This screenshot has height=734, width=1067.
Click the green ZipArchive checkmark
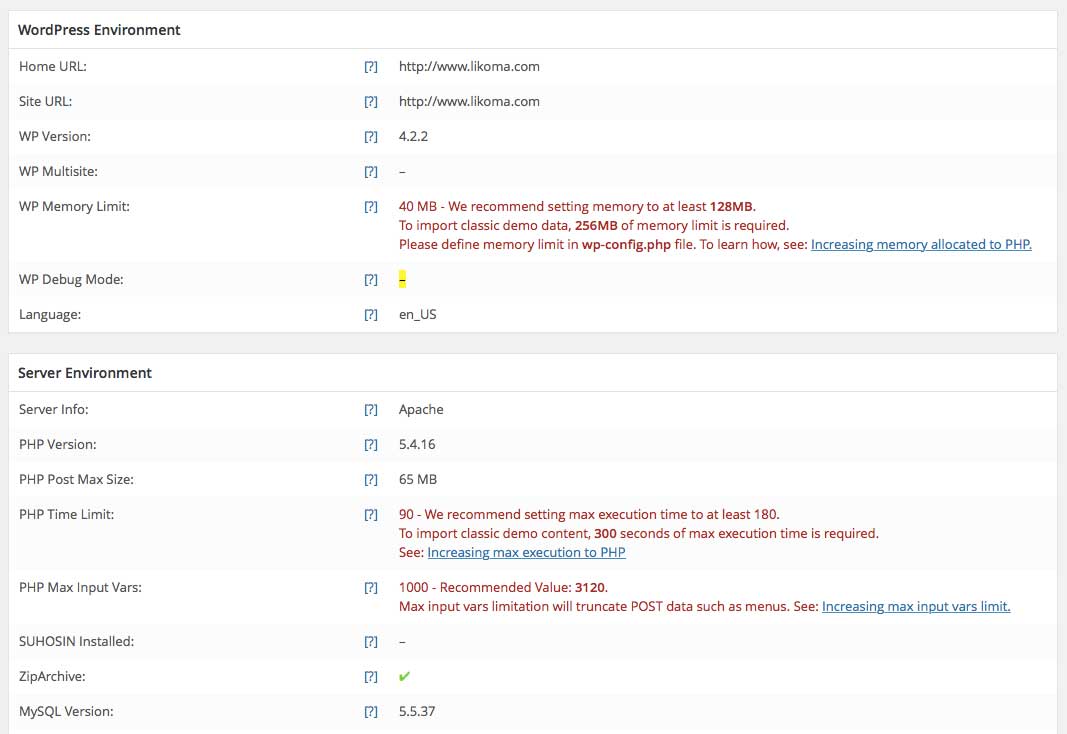(404, 676)
